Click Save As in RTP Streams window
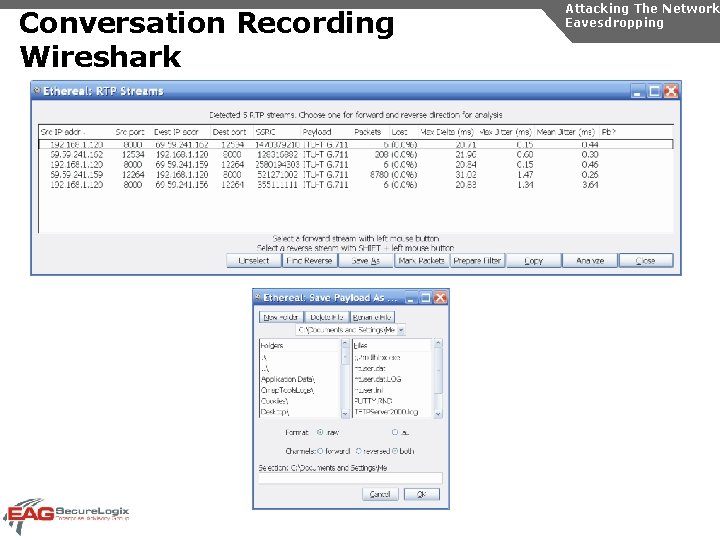Image resolution: width=720 pixels, height=540 pixels. 366,260
